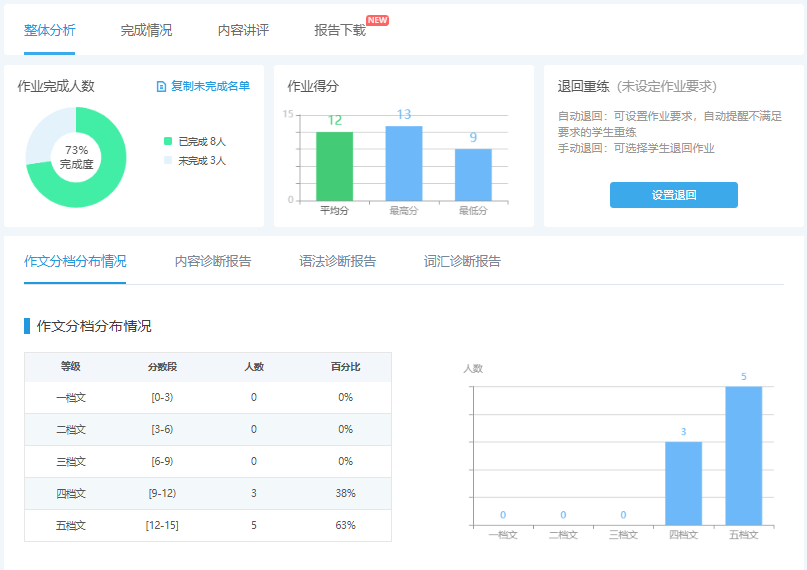Image resolution: width=807 pixels, height=570 pixels.
Task: Select the 整体分析 tab
Action: pos(49,30)
